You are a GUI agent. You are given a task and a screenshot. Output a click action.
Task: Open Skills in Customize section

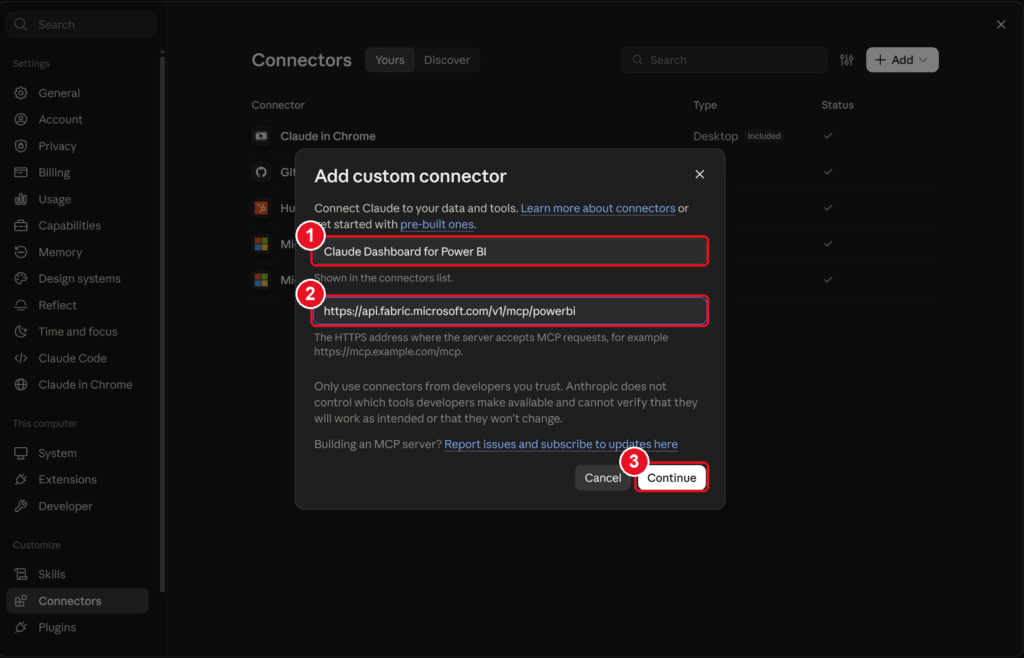78,574
